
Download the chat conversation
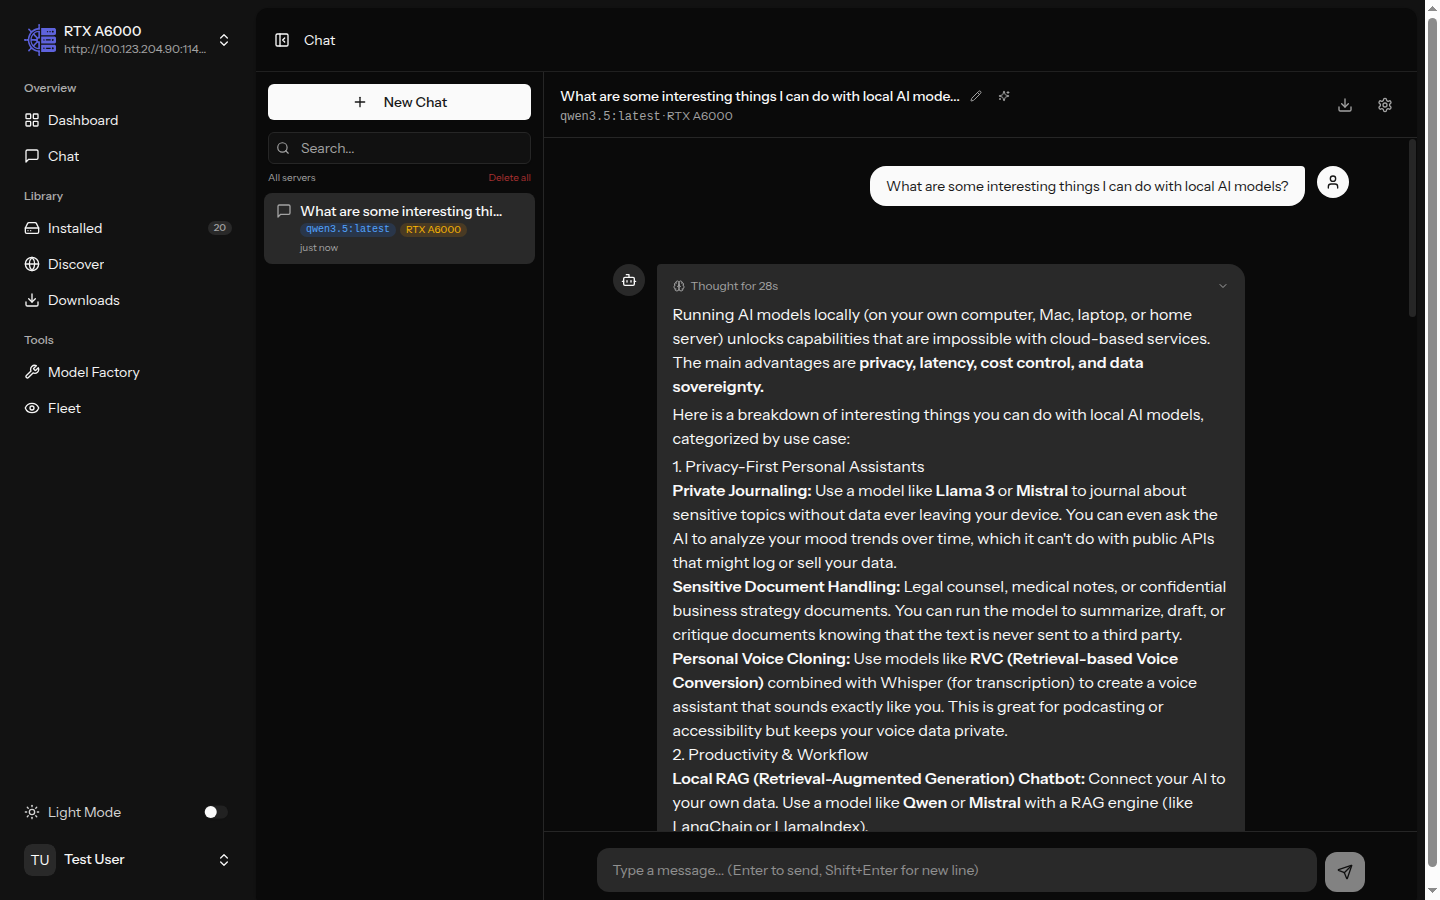[1345, 105]
